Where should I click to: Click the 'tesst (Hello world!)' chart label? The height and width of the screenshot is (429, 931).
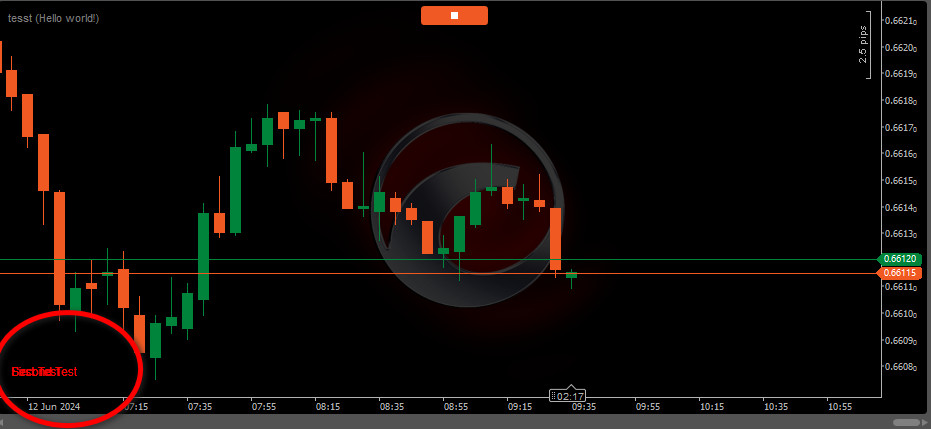point(53,18)
